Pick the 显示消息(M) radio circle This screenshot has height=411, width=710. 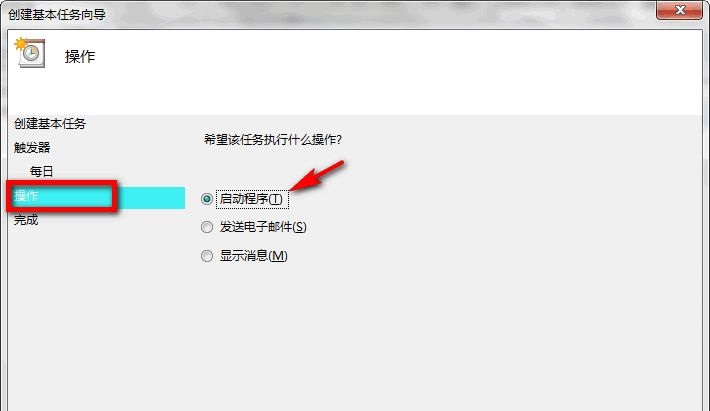click(207, 256)
